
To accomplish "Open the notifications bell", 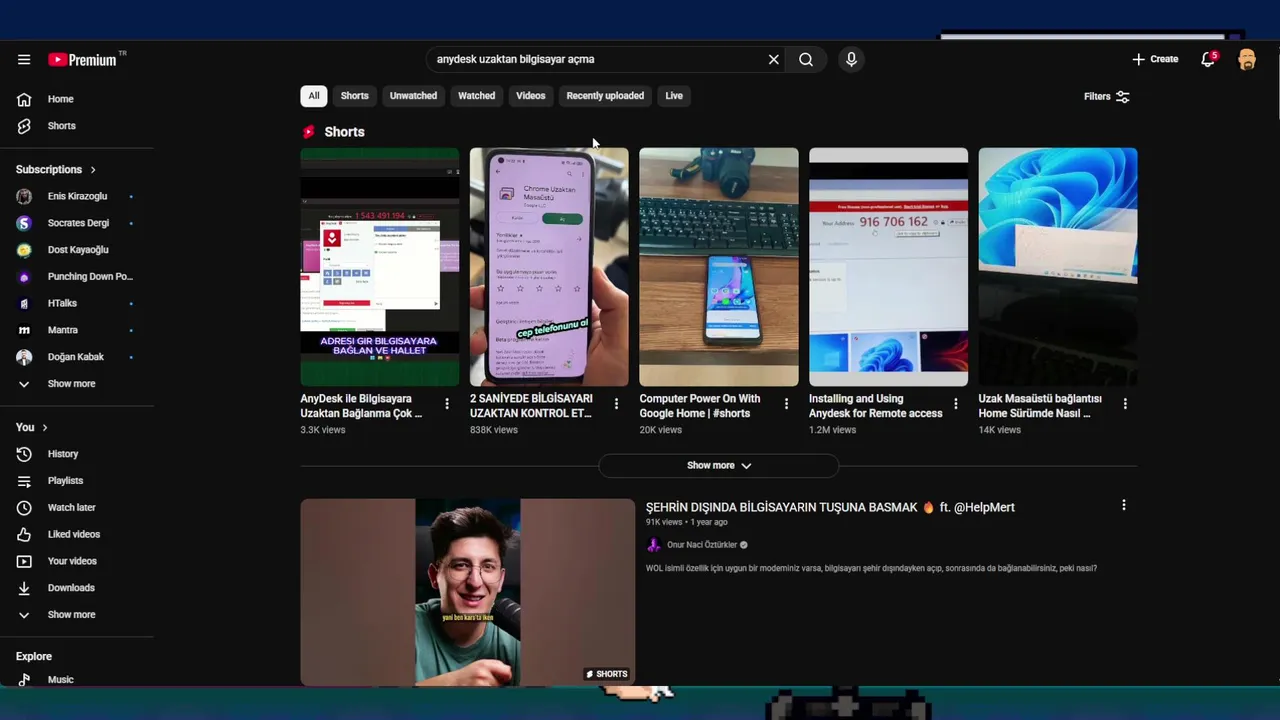I will [1208, 59].
